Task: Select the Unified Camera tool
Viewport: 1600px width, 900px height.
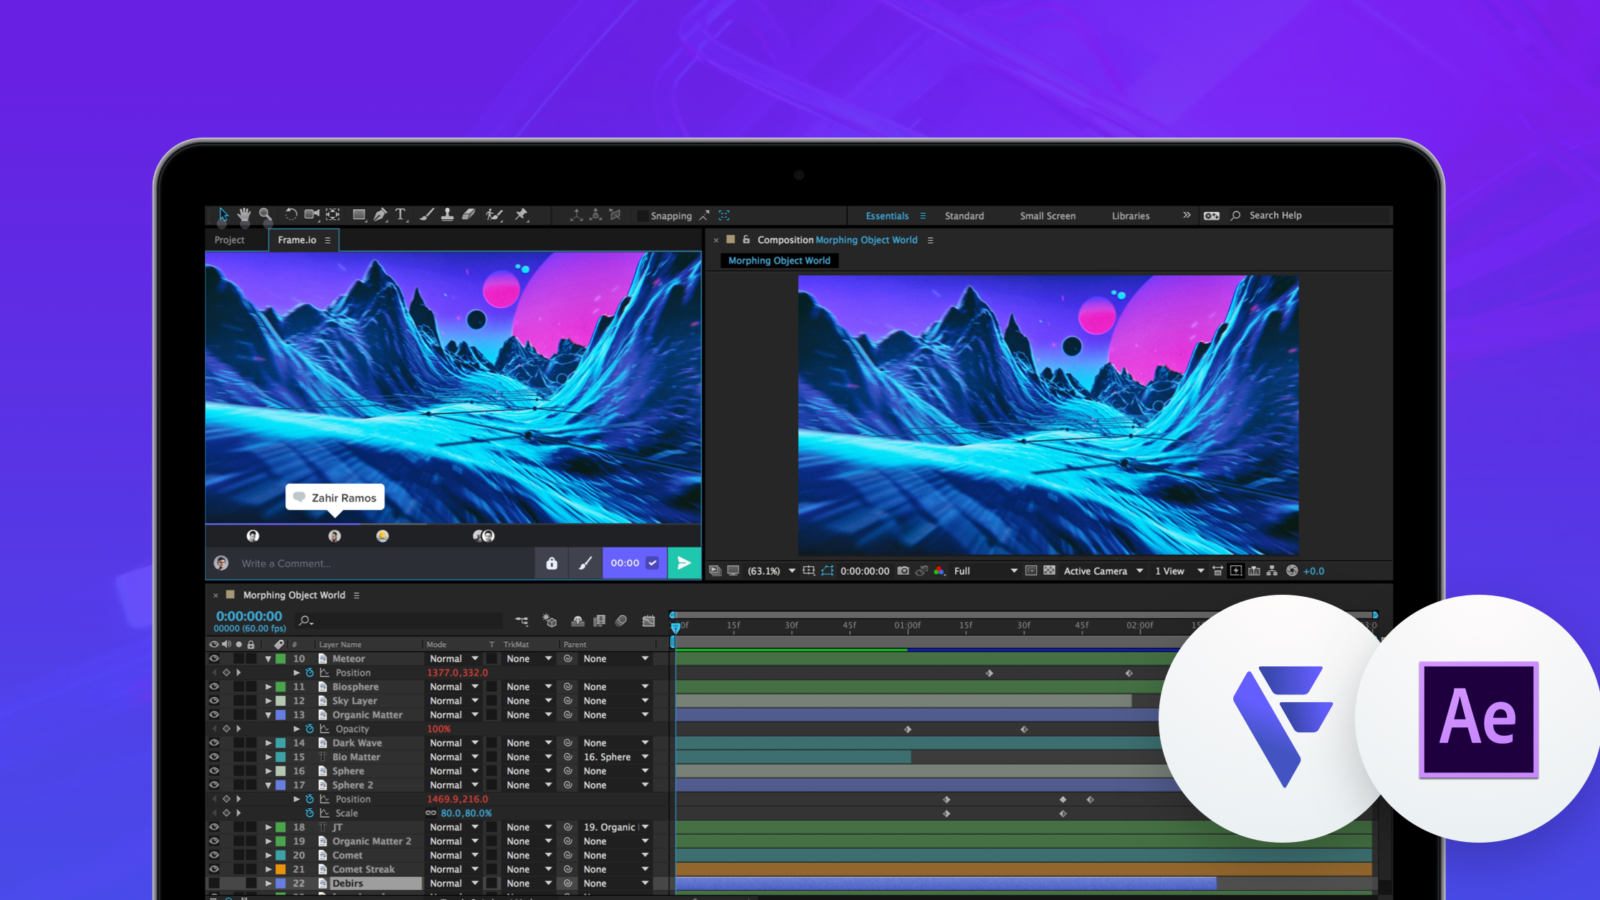Action: pos(312,215)
